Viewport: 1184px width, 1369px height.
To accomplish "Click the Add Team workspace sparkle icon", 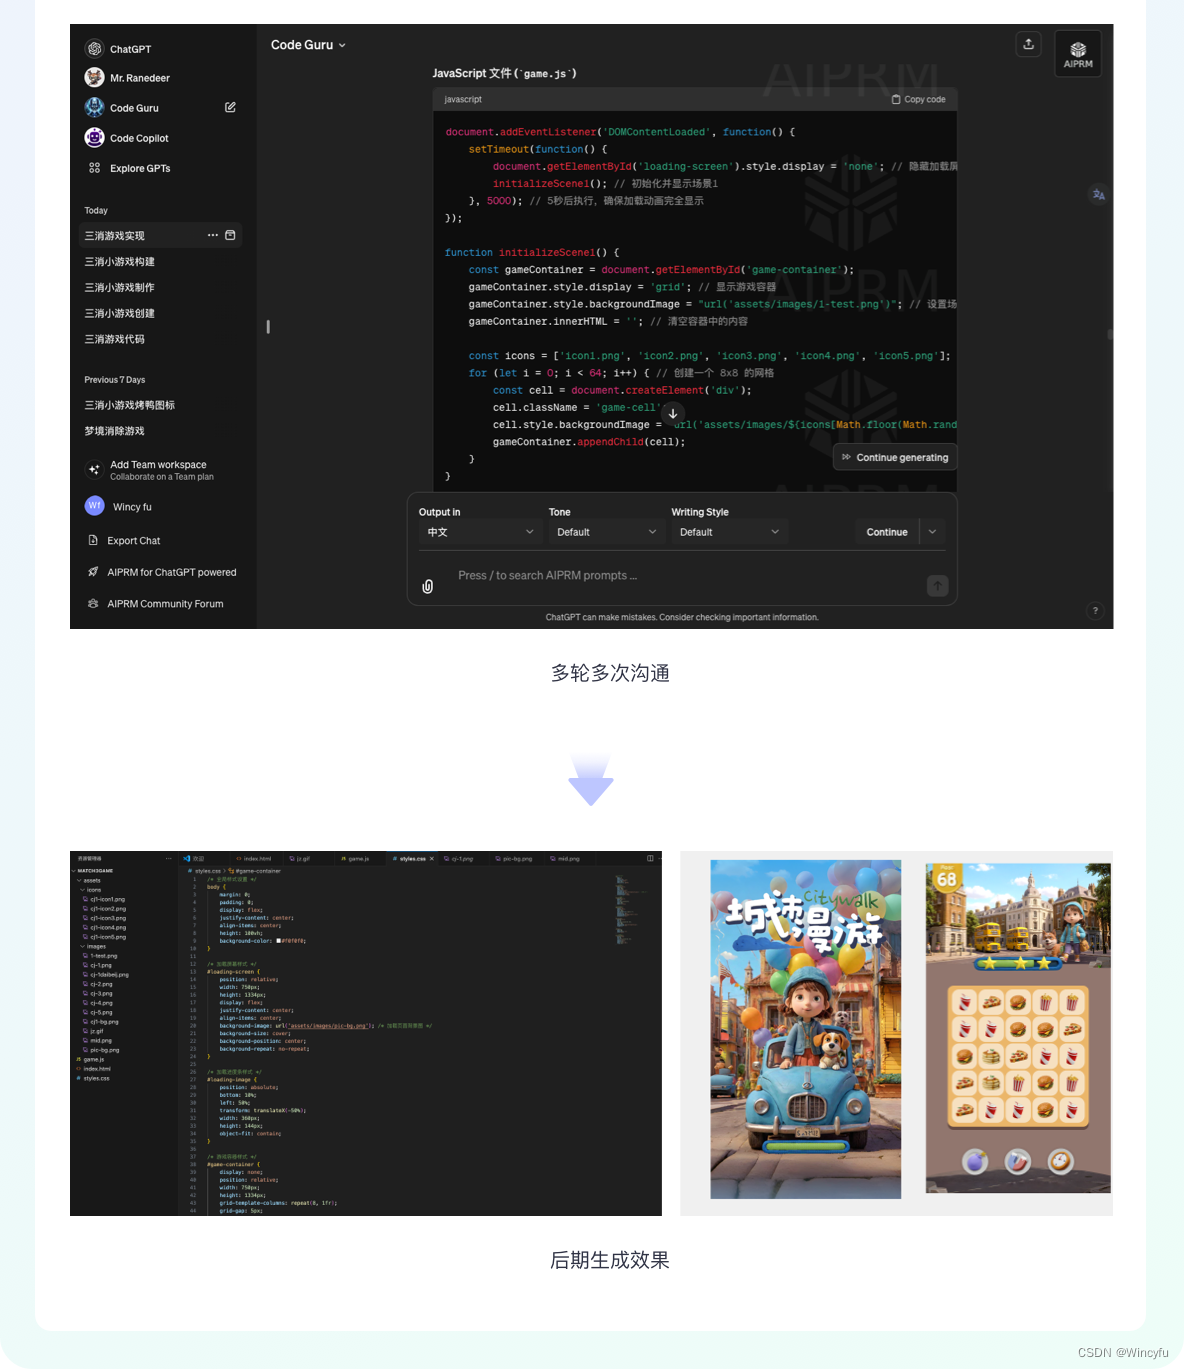I will 94,469.
